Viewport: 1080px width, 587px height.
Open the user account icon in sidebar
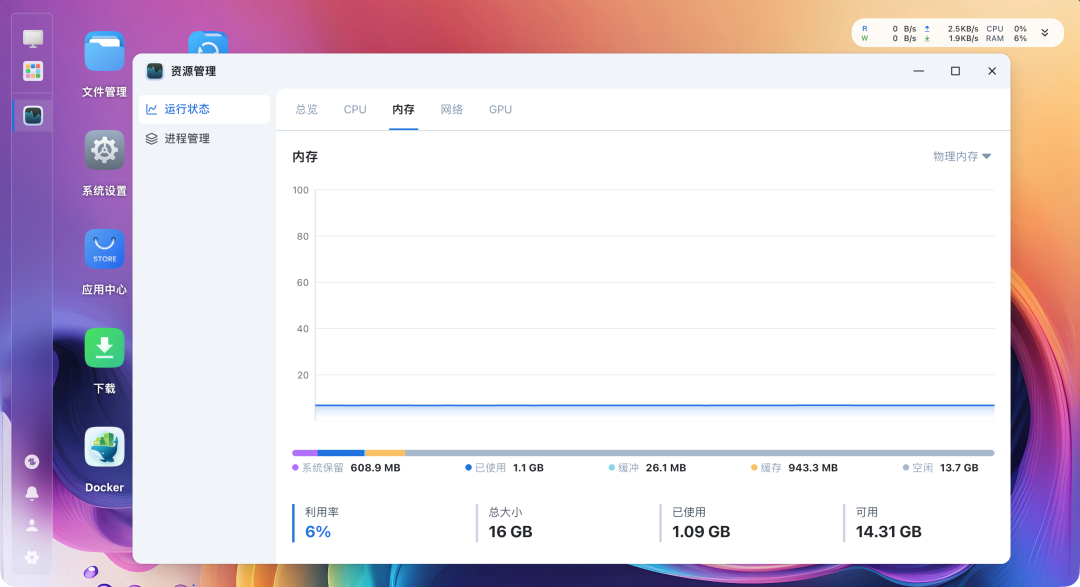click(x=31, y=524)
